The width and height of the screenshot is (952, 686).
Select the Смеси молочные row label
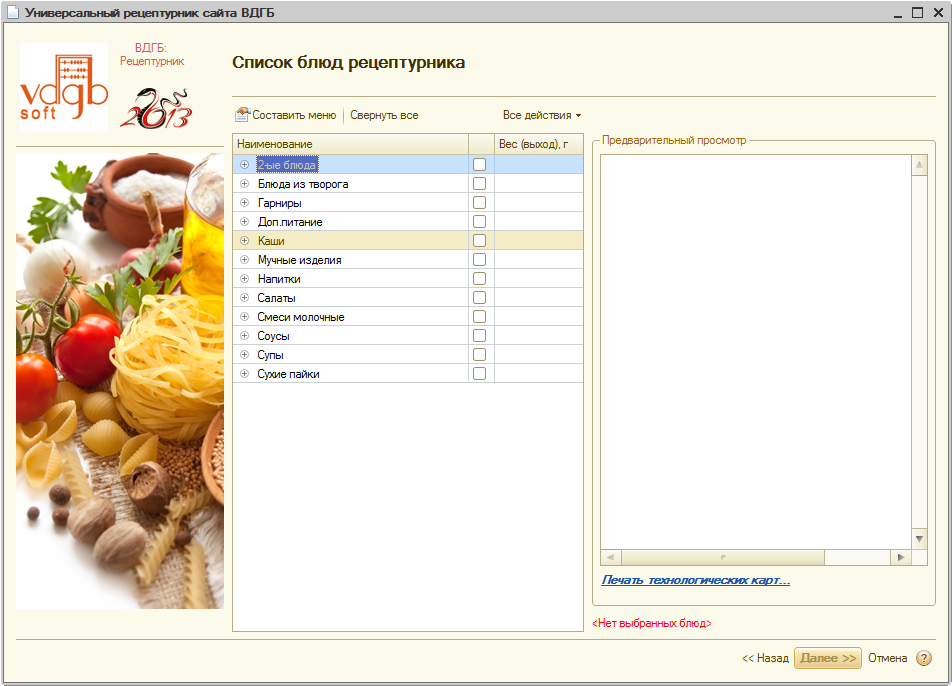301,317
